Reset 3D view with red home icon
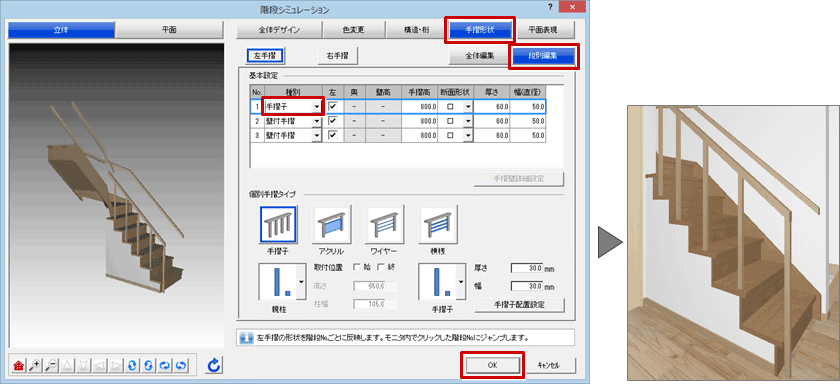The width and height of the screenshot is (840, 384). pyautogui.click(x=18, y=365)
